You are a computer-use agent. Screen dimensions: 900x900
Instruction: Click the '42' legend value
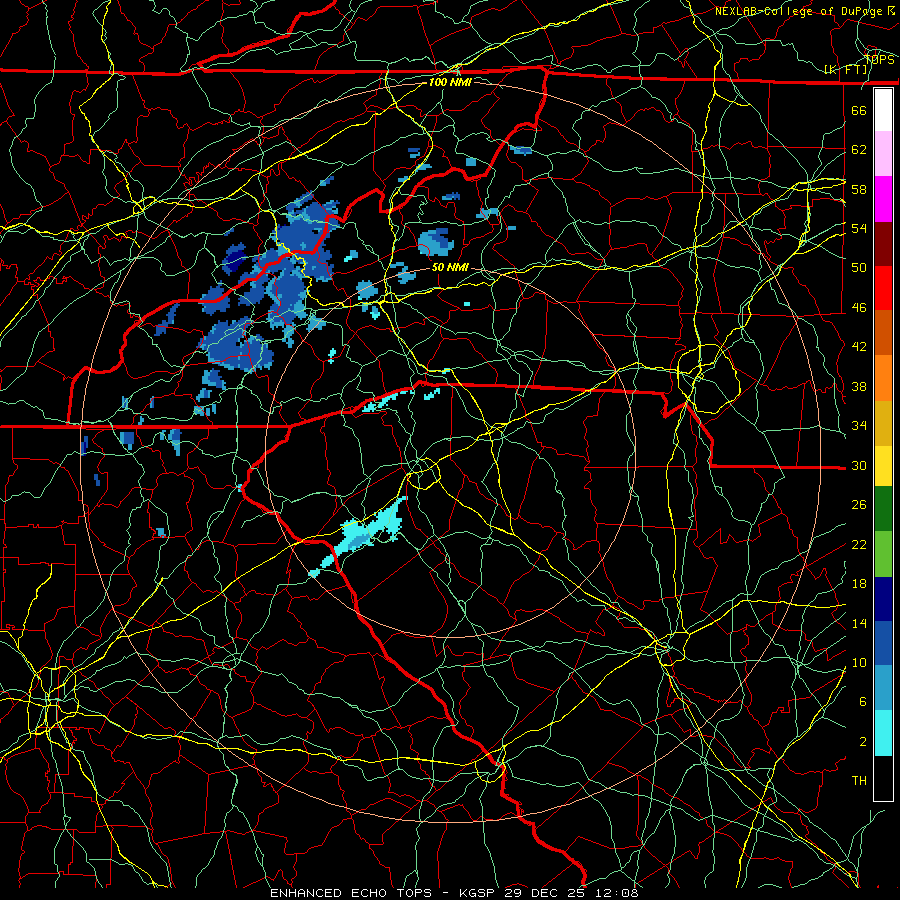click(x=859, y=347)
